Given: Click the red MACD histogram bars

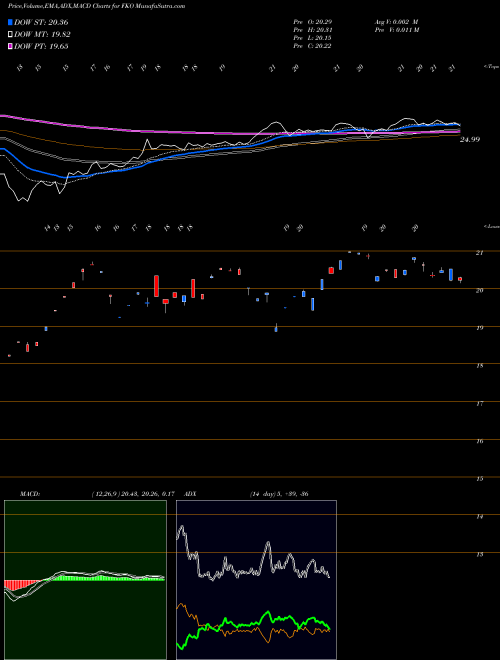Looking at the screenshot, I should point(19,584).
